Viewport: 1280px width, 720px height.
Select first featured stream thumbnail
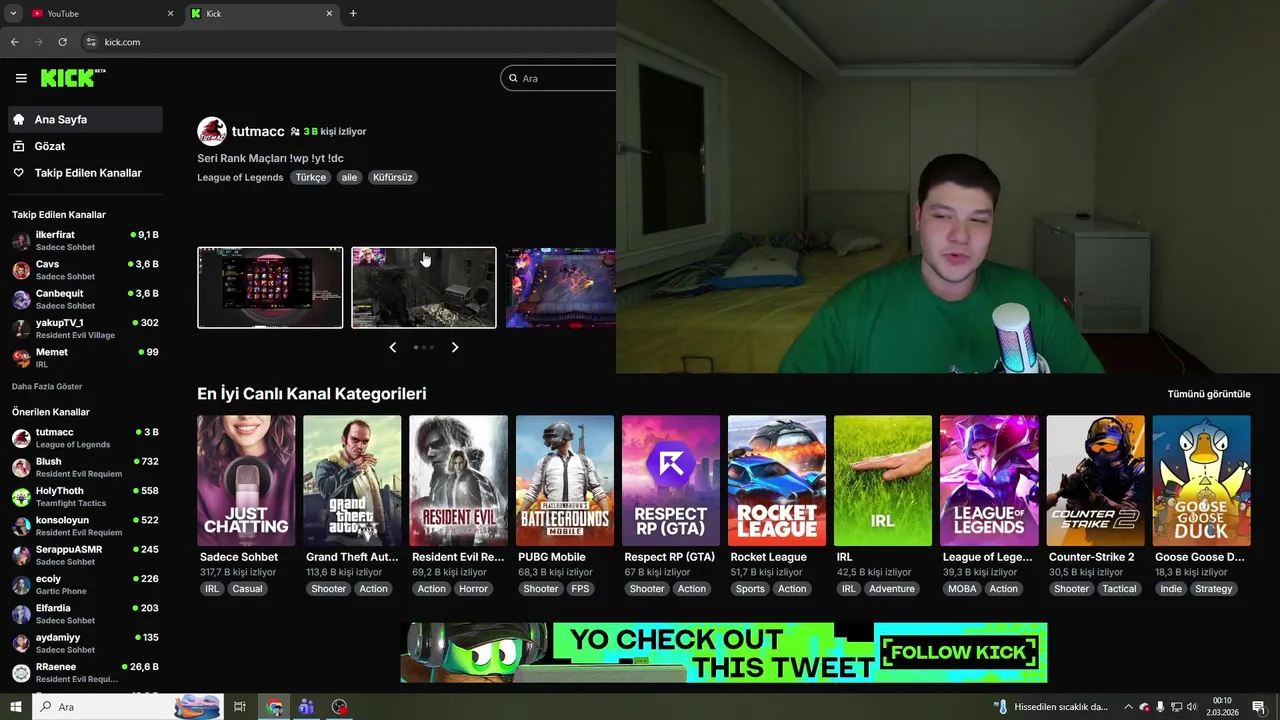click(270, 287)
